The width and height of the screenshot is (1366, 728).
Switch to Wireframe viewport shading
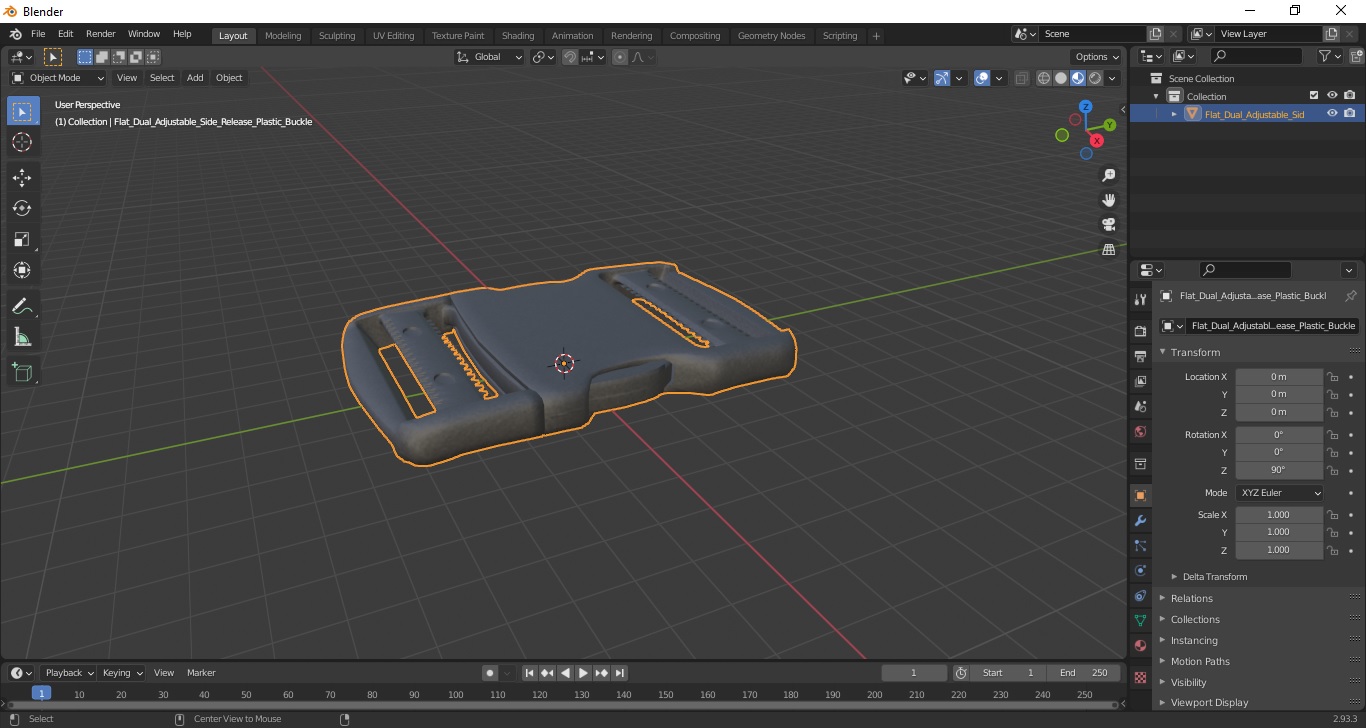click(1044, 78)
